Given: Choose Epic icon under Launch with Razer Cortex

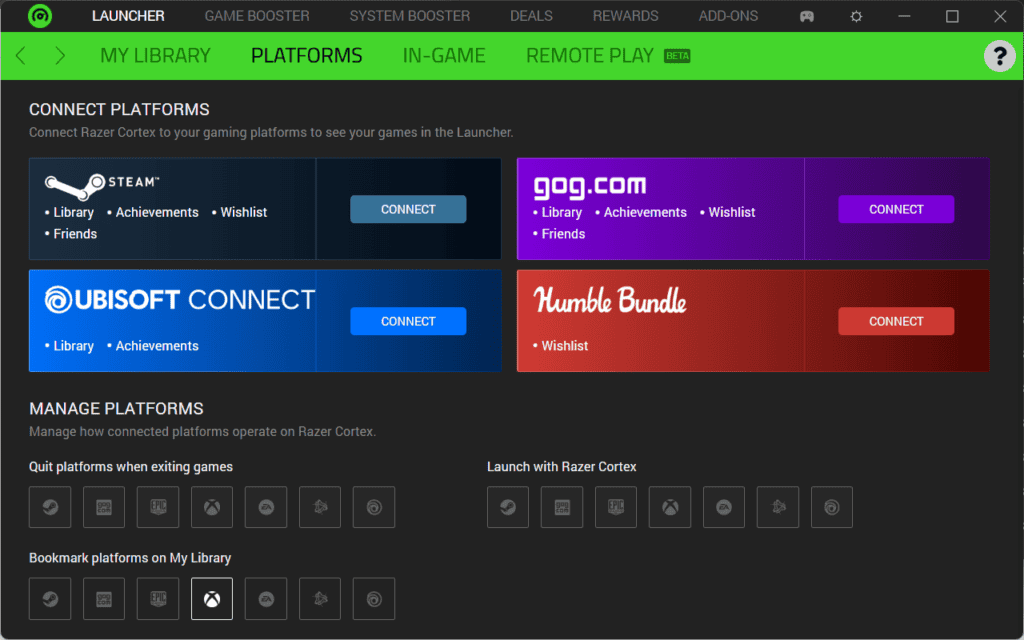Looking at the screenshot, I should click(616, 507).
